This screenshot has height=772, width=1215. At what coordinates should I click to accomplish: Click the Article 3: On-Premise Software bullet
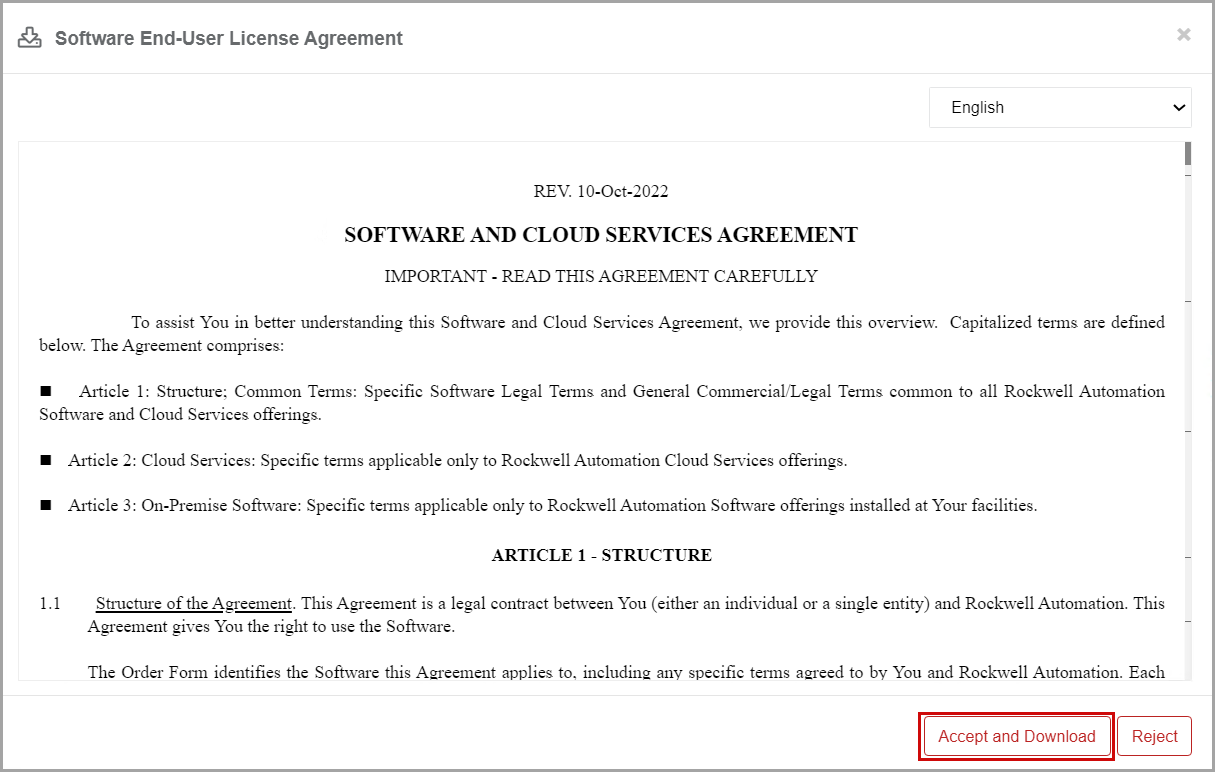click(x=538, y=506)
